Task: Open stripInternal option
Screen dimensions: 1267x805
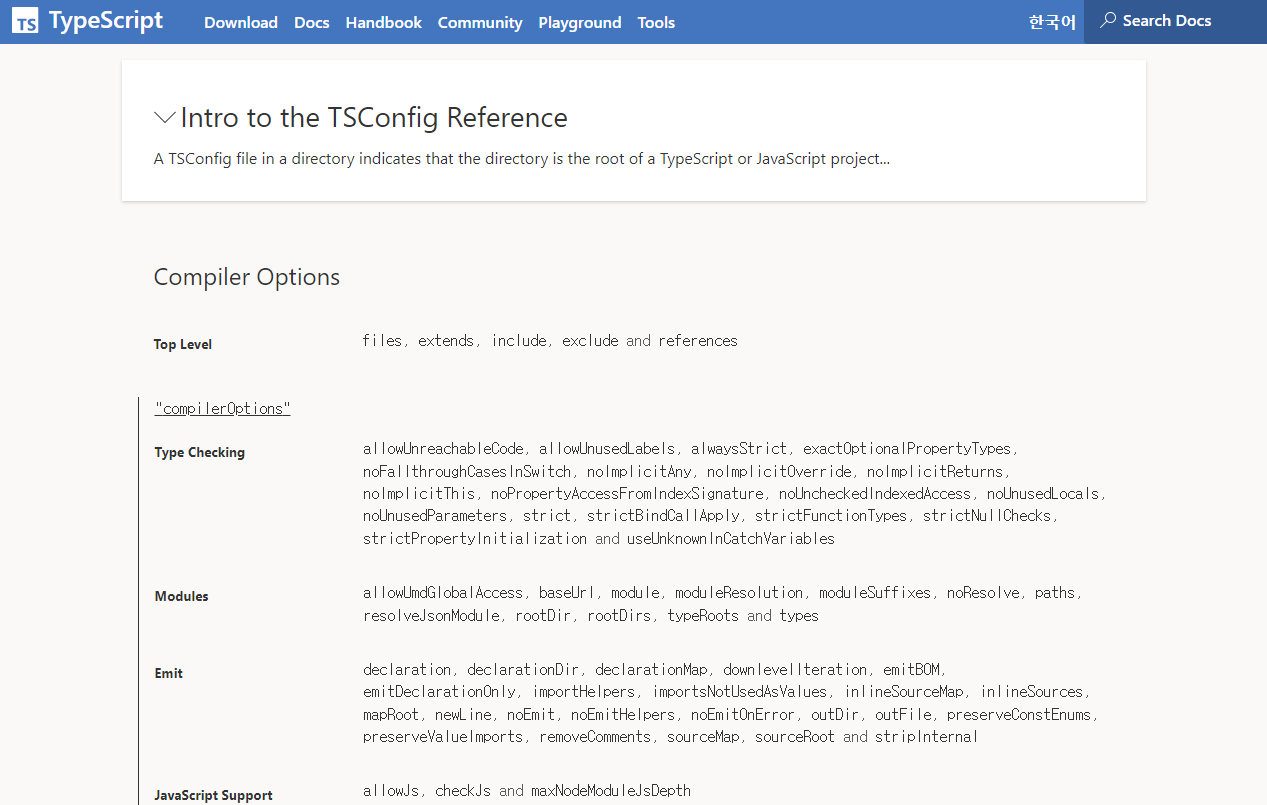Action: (x=925, y=737)
